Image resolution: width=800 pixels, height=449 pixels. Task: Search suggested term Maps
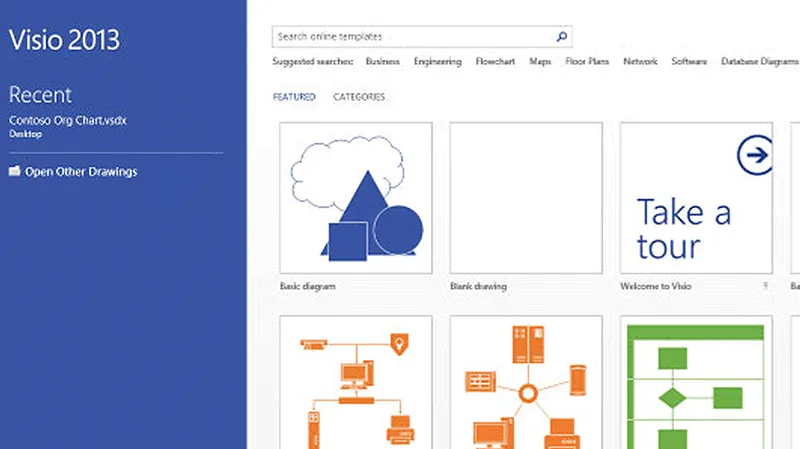tap(540, 61)
